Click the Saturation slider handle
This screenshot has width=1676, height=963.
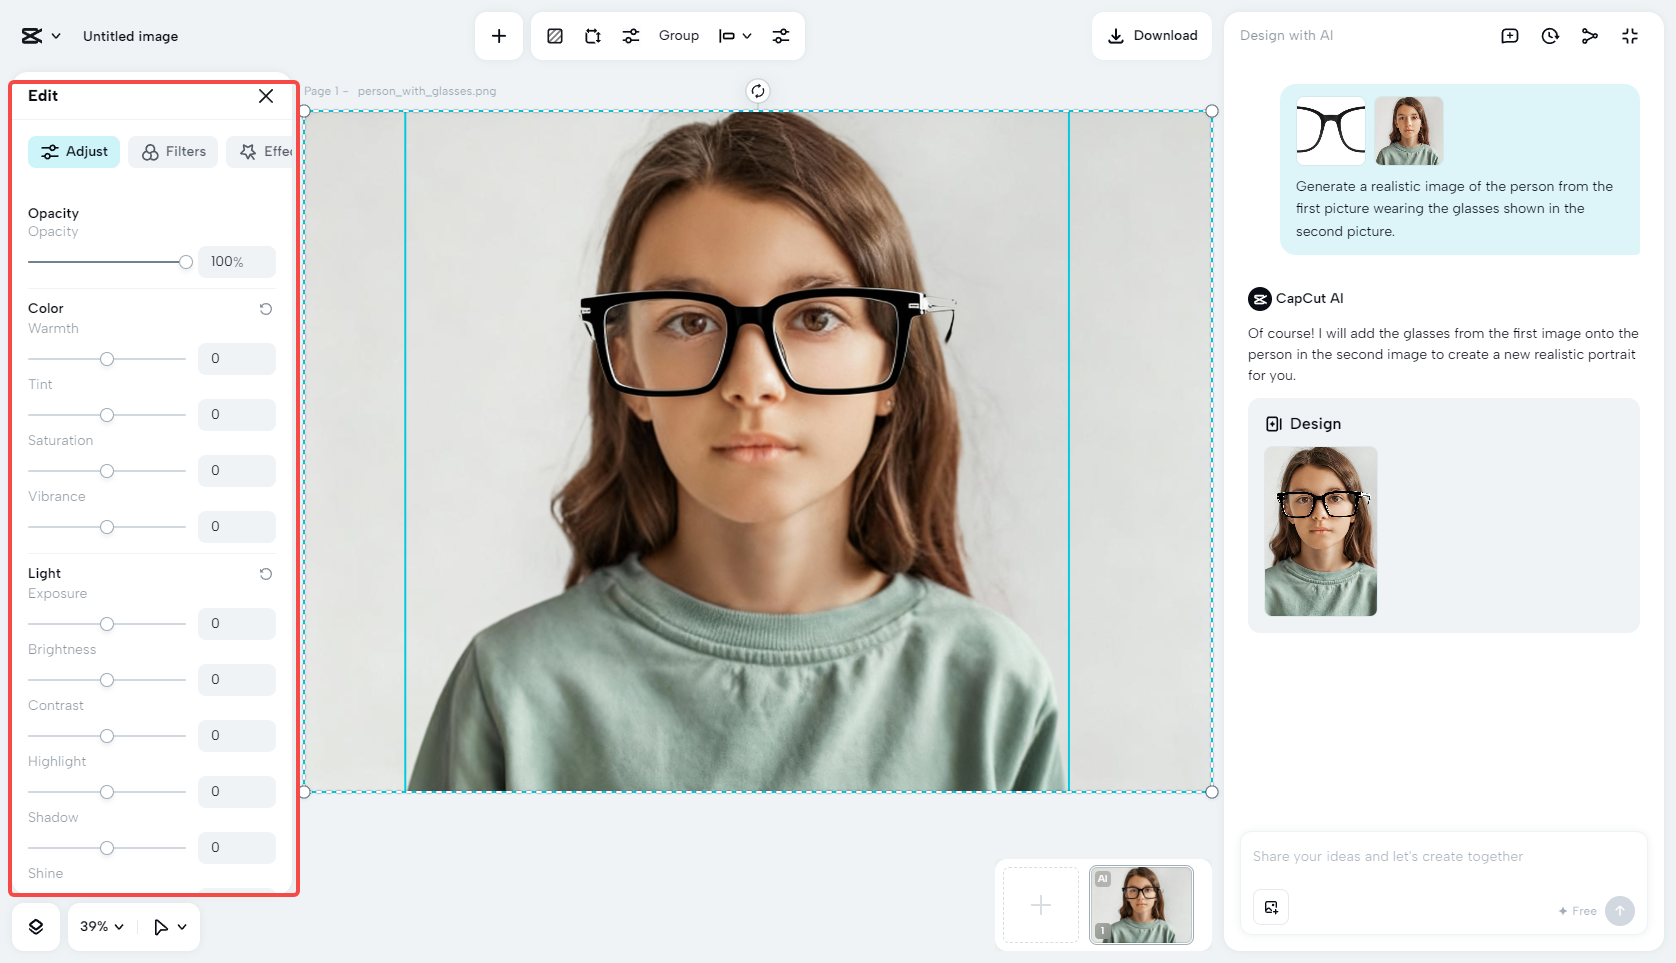(107, 471)
